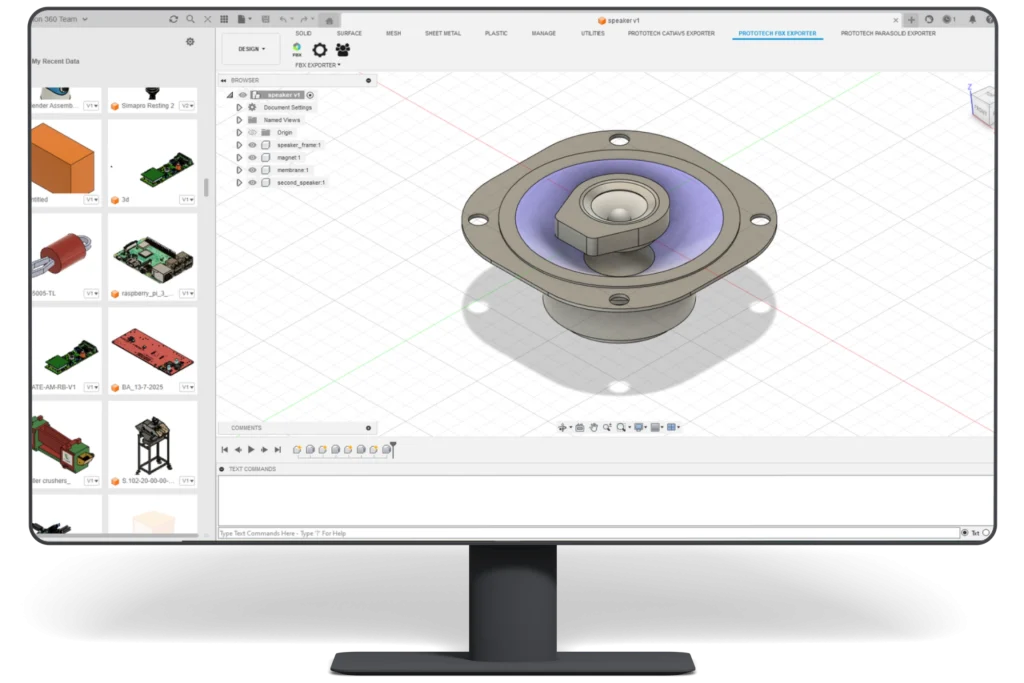This screenshot has width=1024, height=683.
Task: Click the Undo icon in the top toolbar
Action: (284, 18)
